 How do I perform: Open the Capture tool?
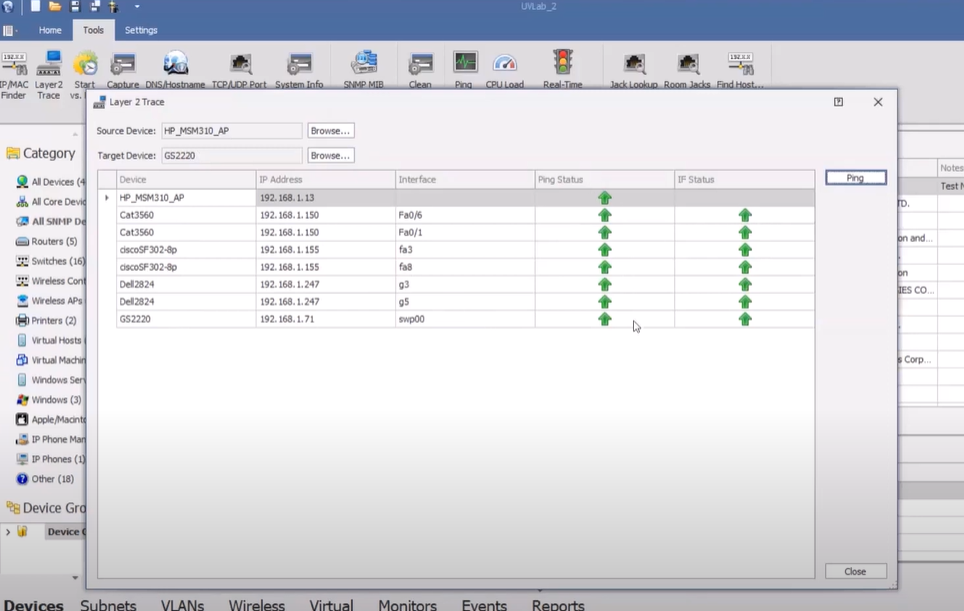coord(123,71)
